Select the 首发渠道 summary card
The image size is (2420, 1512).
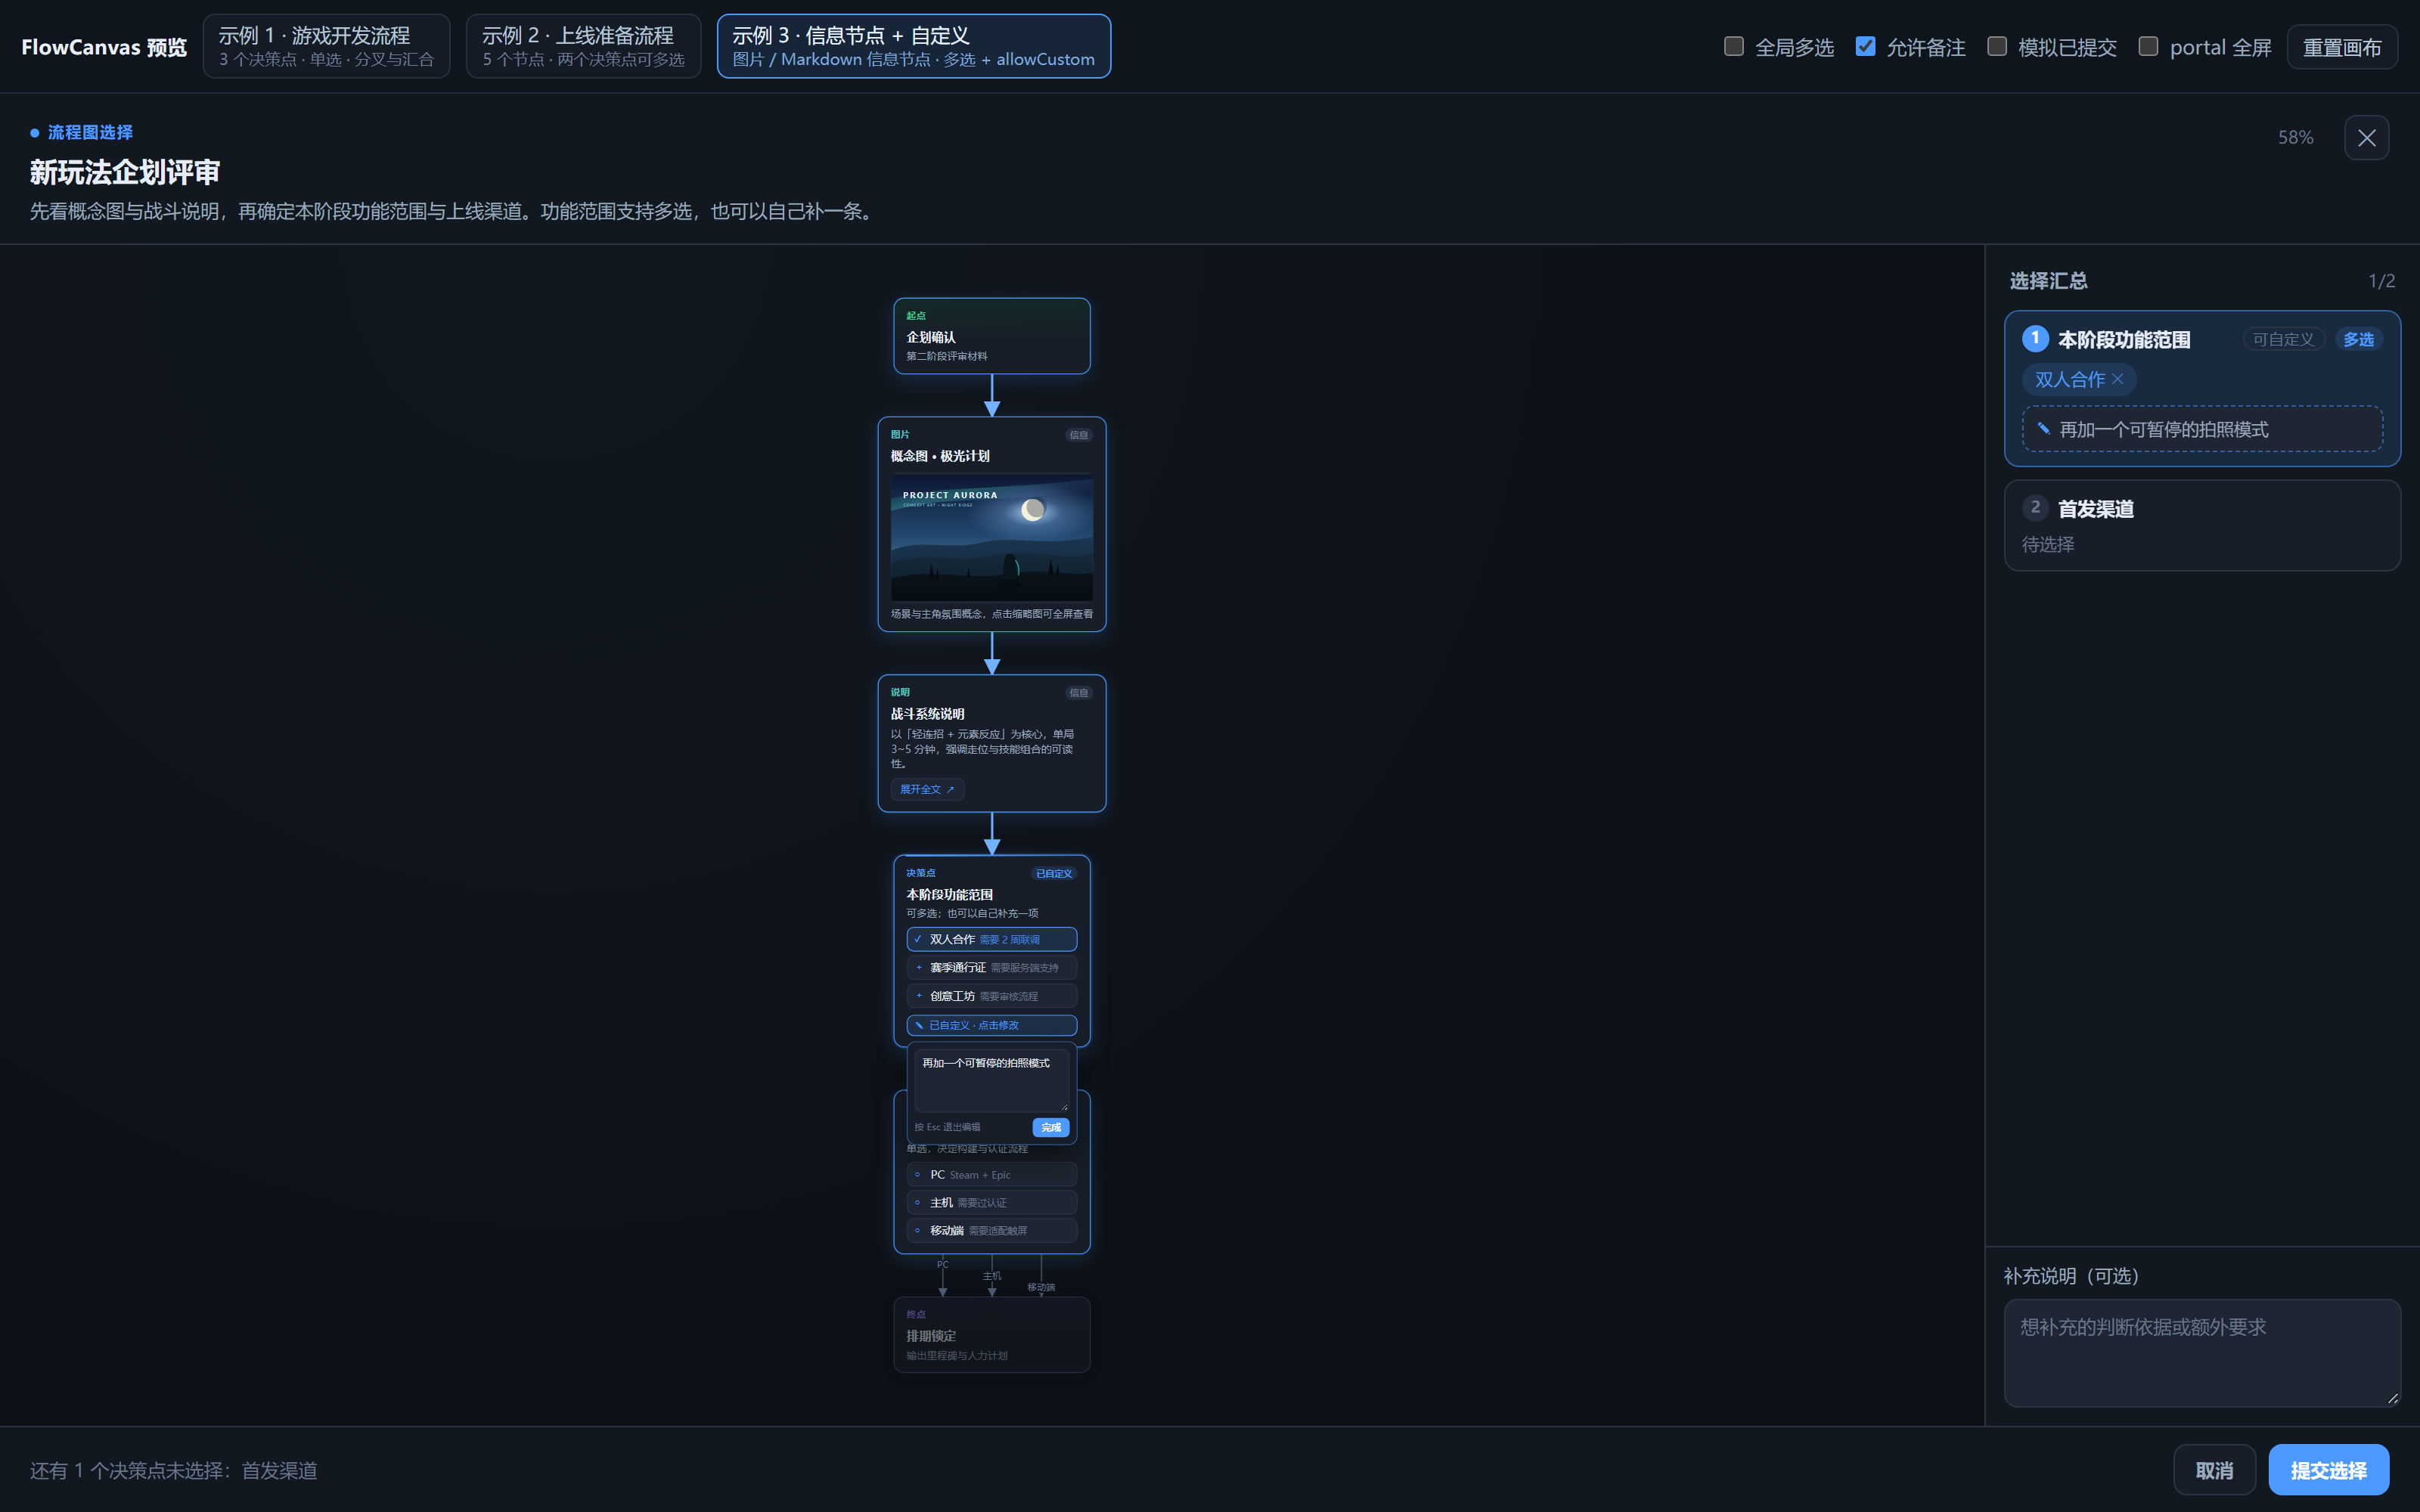2202,525
